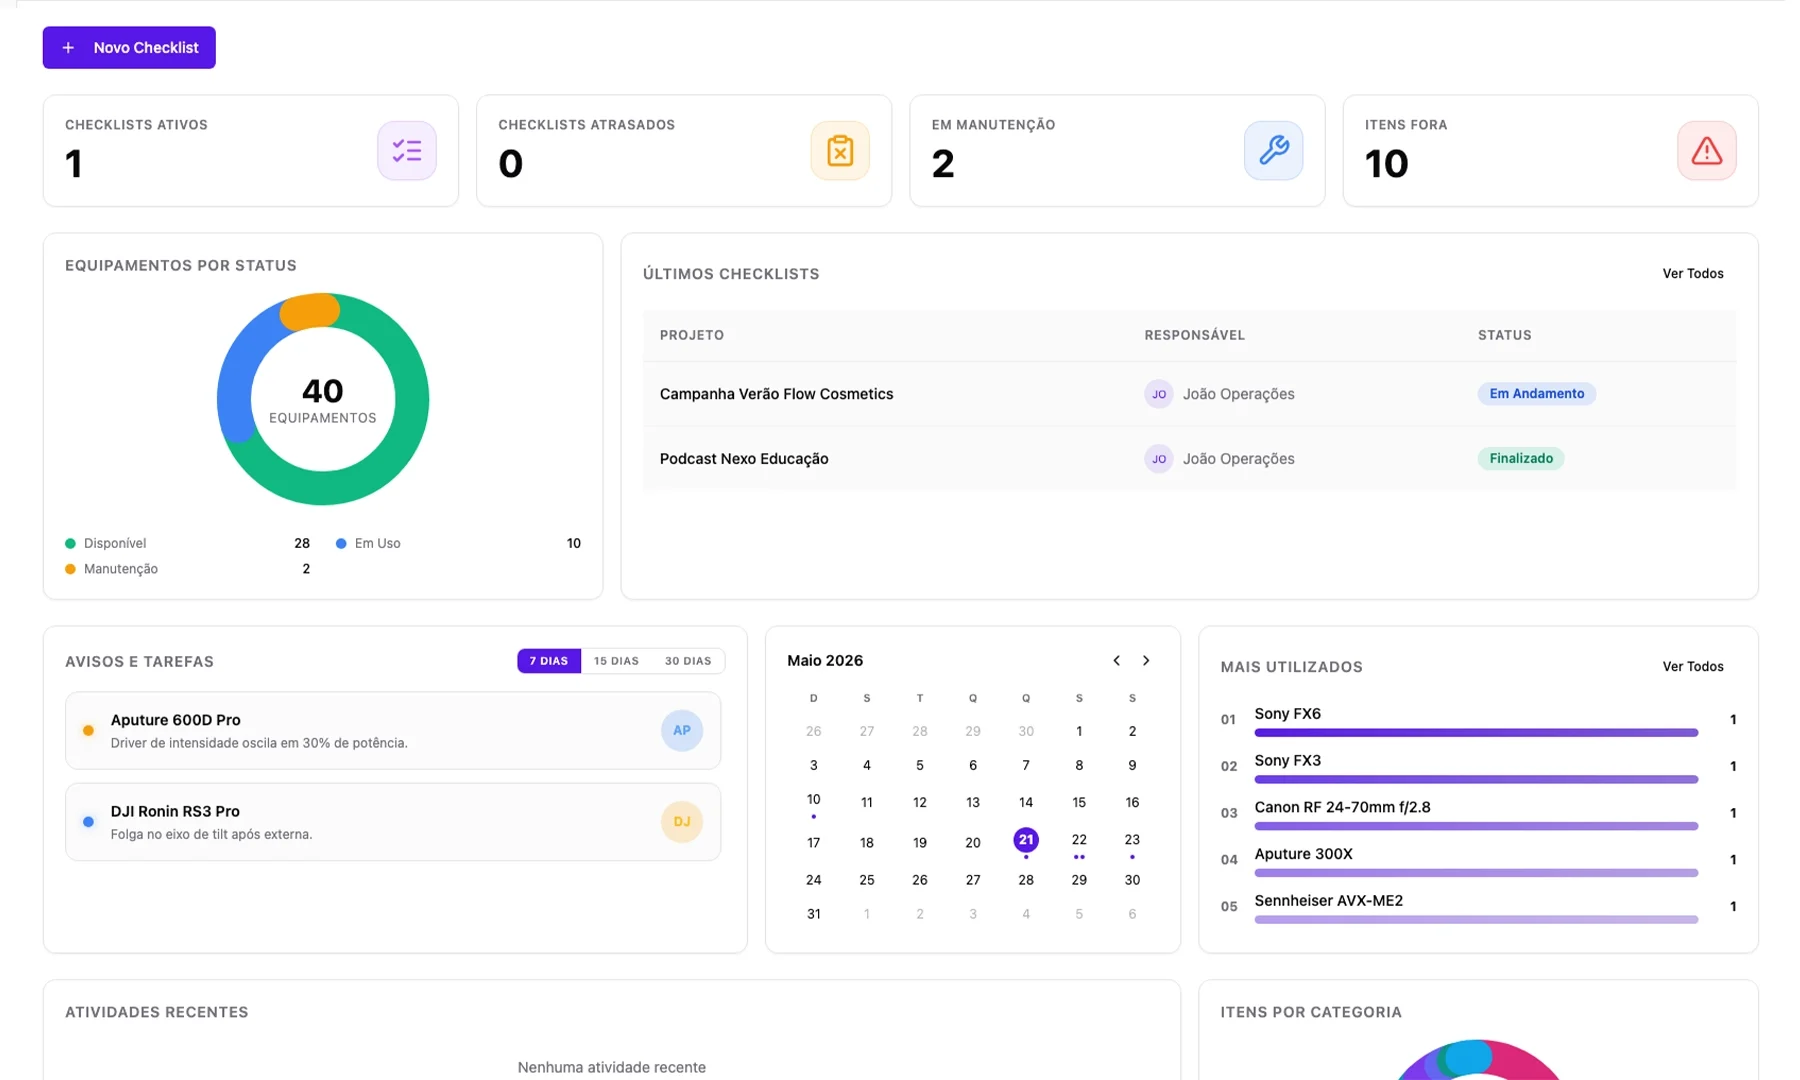Click JO avatar in Podcast Nexo row
Viewport: 1800px width, 1080px height.
point(1158,459)
